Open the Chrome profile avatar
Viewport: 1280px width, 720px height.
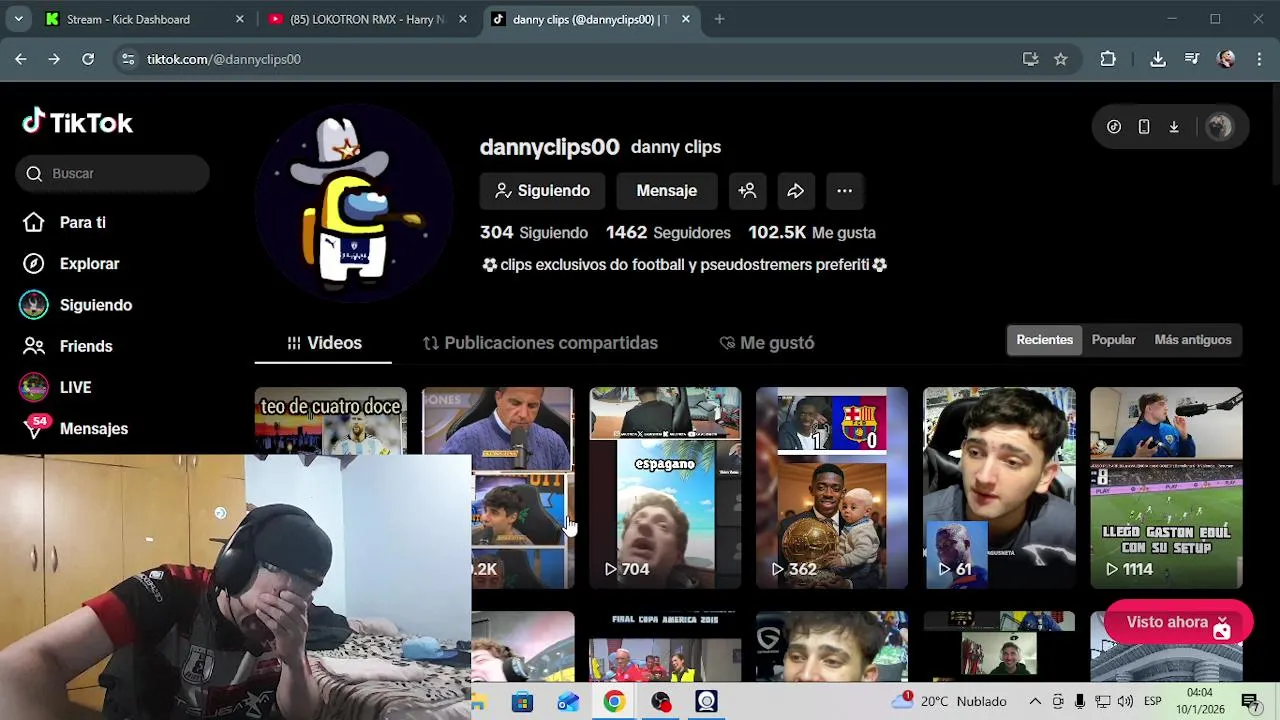[1226, 59]
